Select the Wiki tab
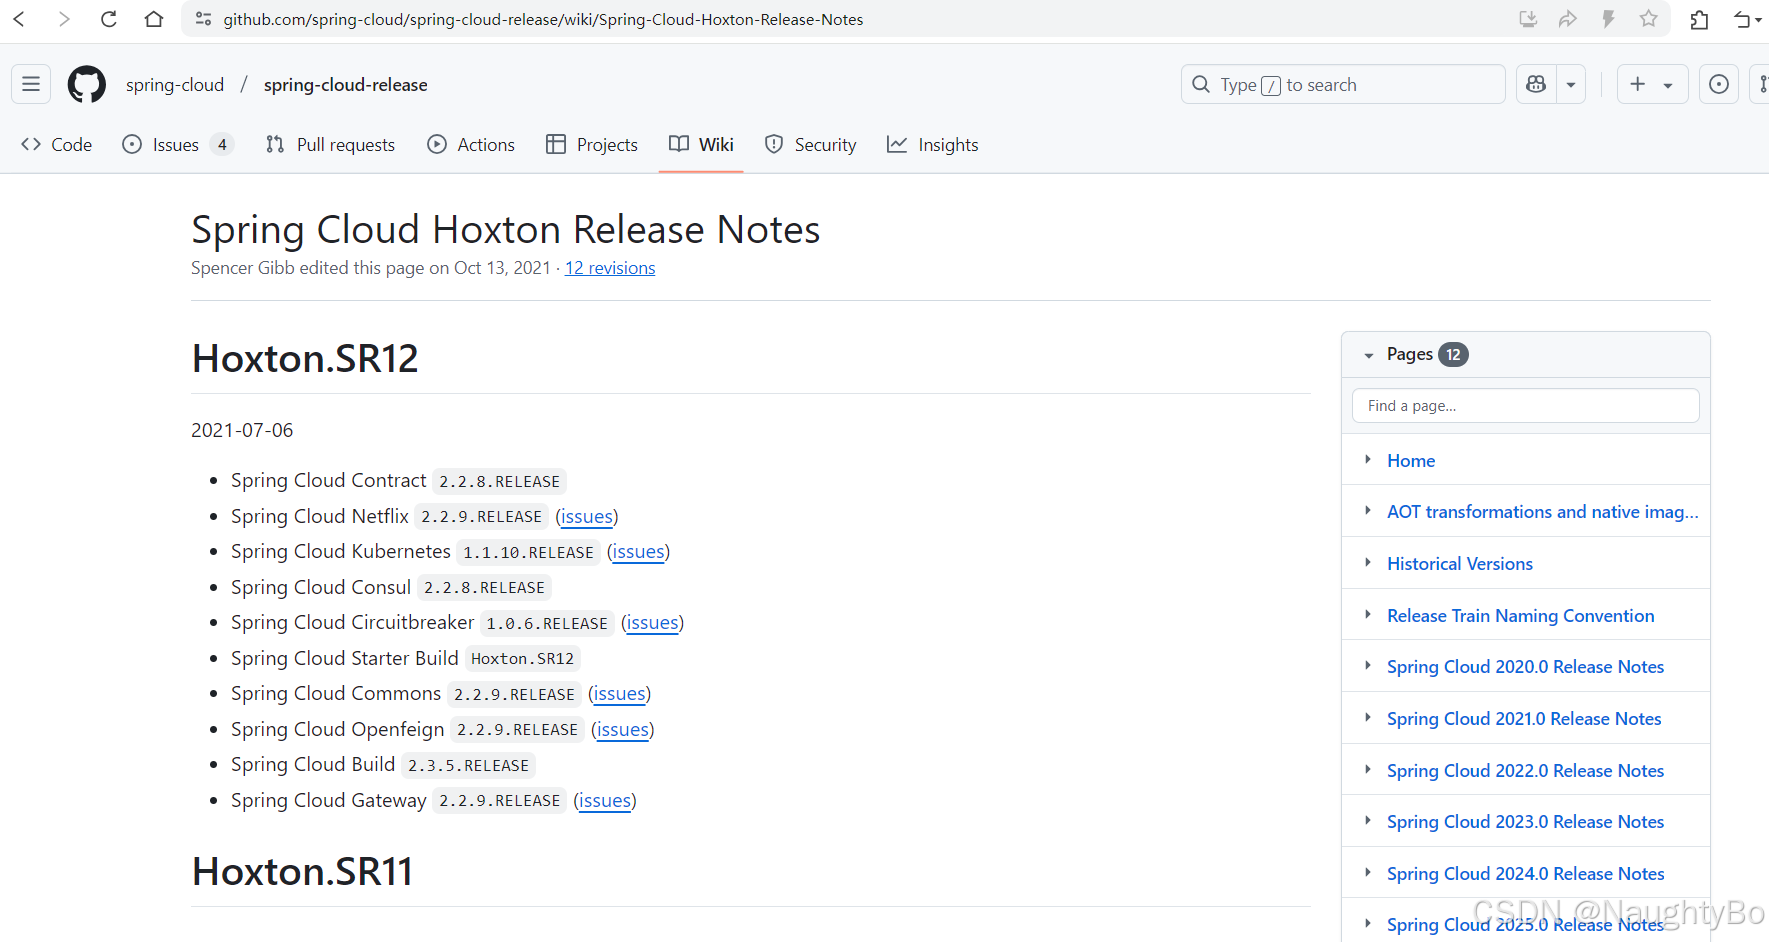Image resolution: width=1769 pixels, height=942 pixels. tap(701, 144)
